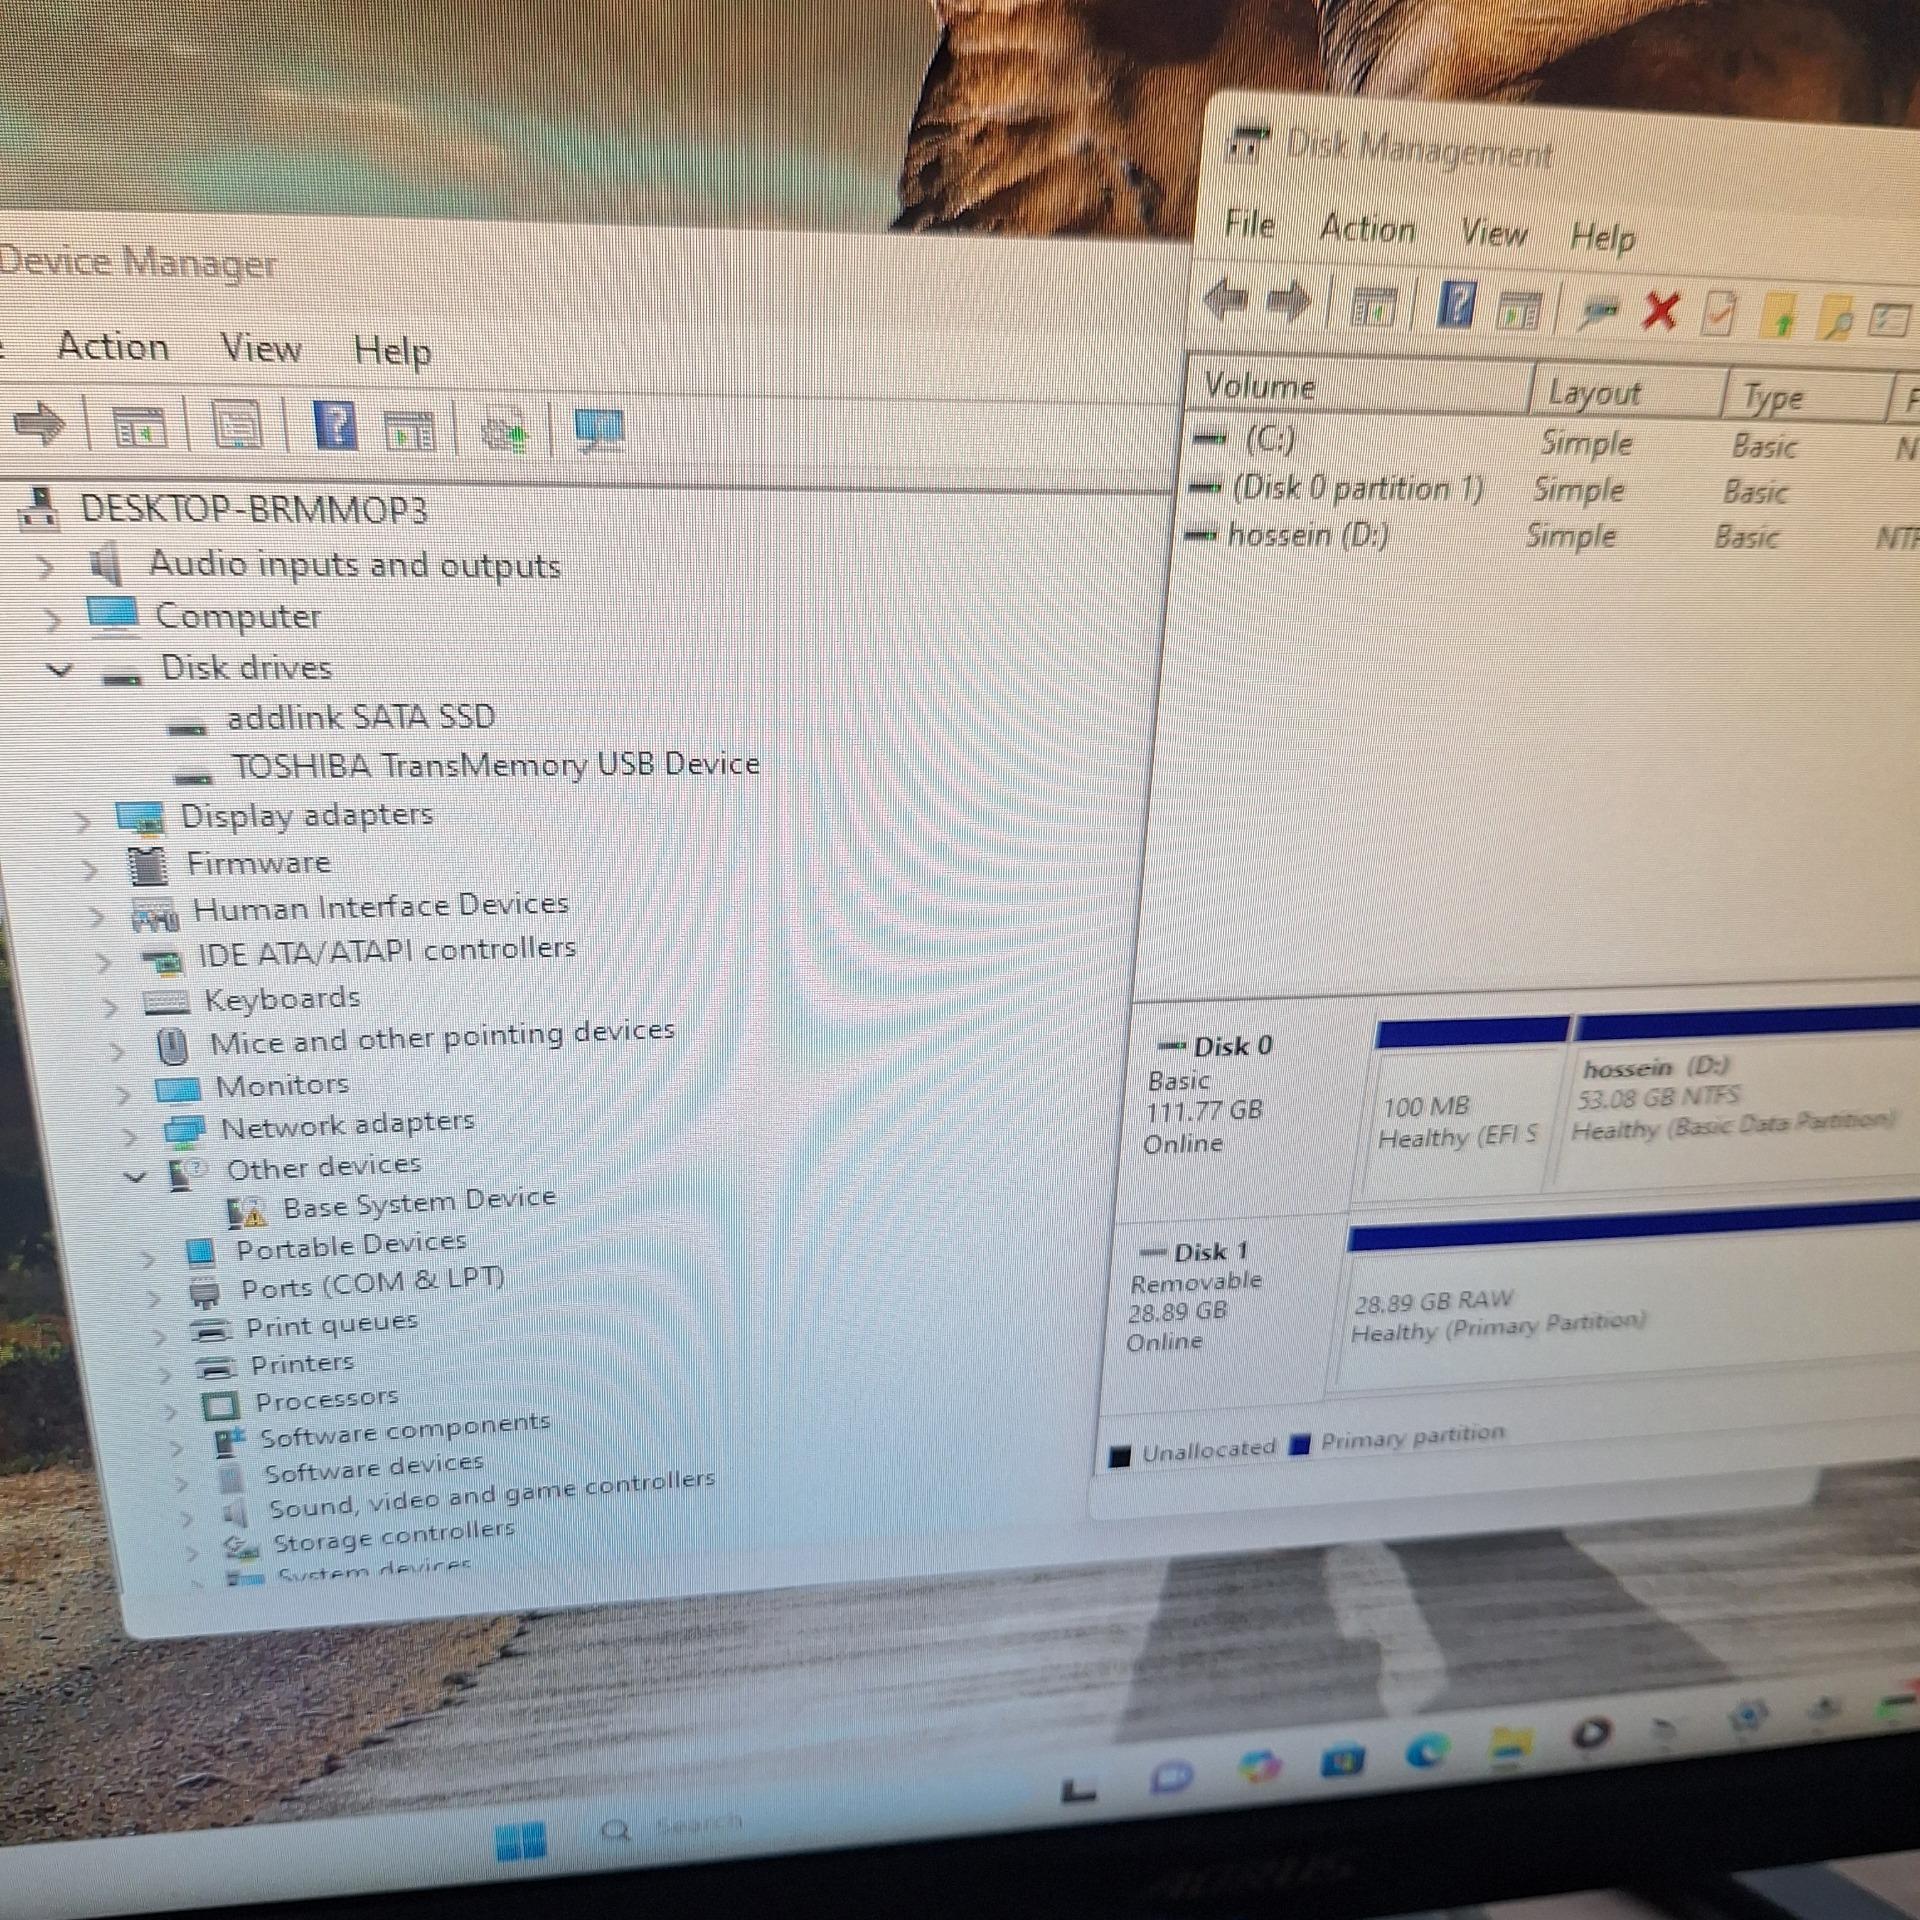Viewport: 1920px width, 1920px height.
Task: Toggle the console tree icon in Device Manager
Action: [x=139, y=427]
